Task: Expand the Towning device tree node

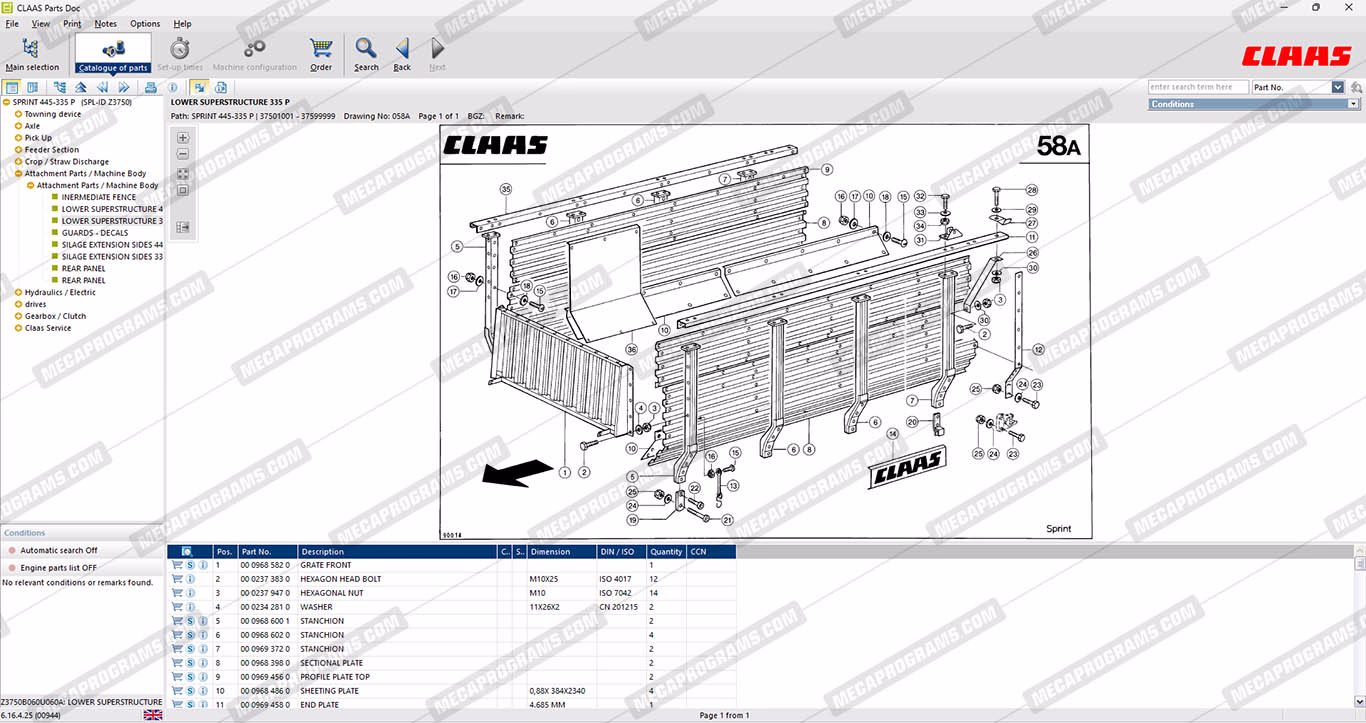Action: (x=18, y=114)
